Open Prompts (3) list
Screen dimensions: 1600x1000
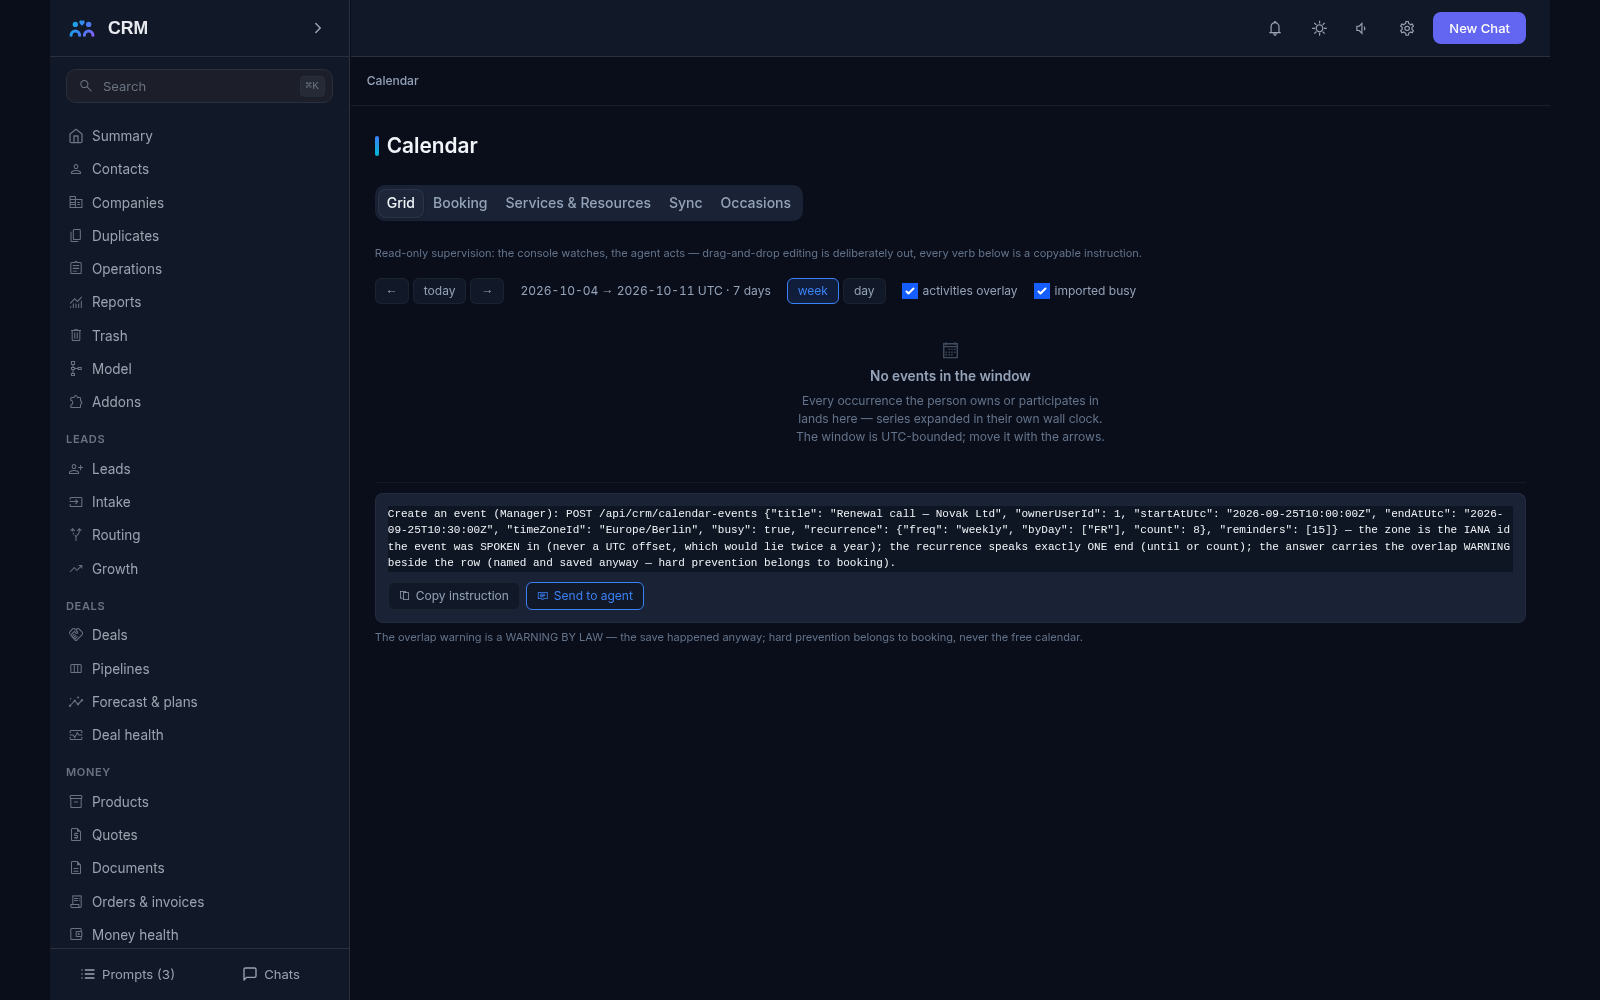tap(128, 974)
